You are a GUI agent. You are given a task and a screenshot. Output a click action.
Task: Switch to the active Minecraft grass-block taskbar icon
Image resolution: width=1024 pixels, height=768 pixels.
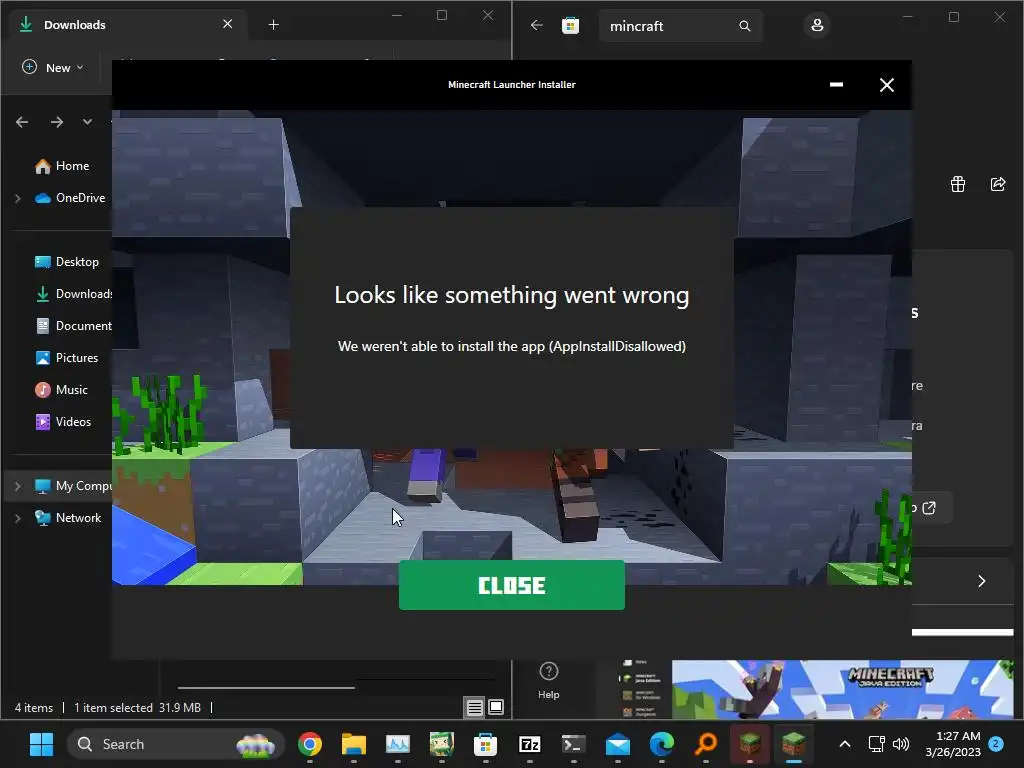pos(793,744)
